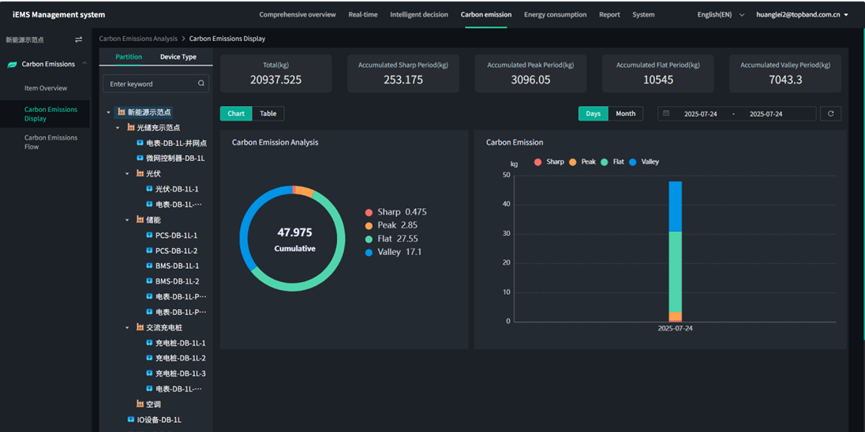Select 充电桩-DB-1L-2 in the tree
This screenshot has width=865, height=432.
coord(180,358)
